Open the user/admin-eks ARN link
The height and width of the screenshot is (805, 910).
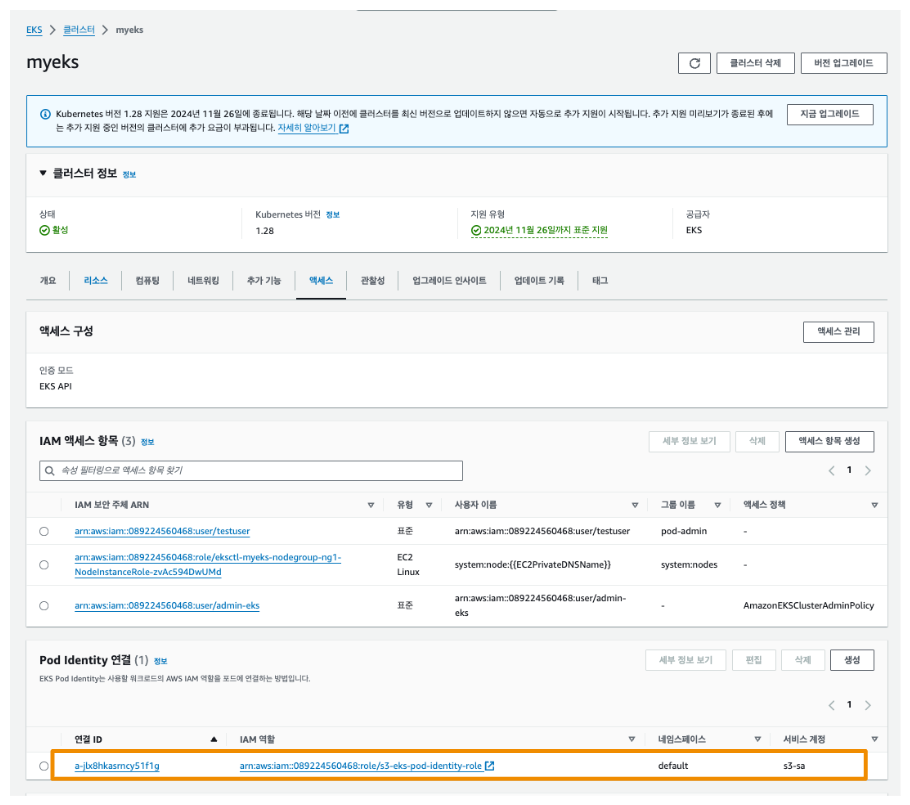167,605
